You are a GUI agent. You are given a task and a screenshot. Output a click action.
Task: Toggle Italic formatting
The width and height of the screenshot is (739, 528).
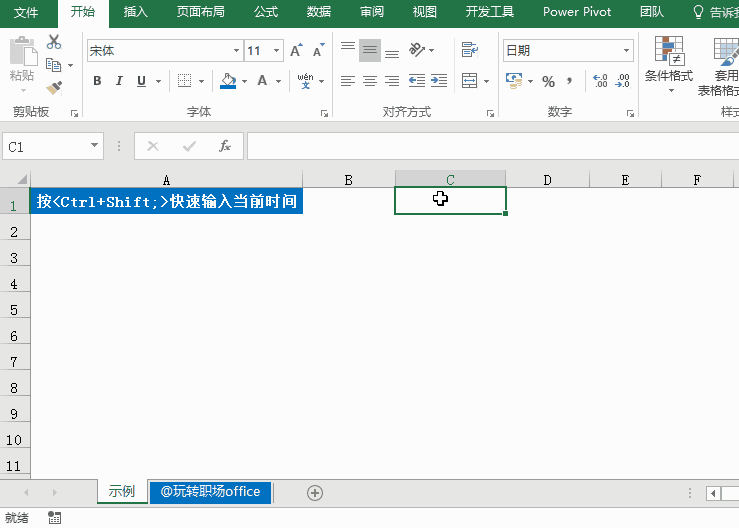point(119,81)
